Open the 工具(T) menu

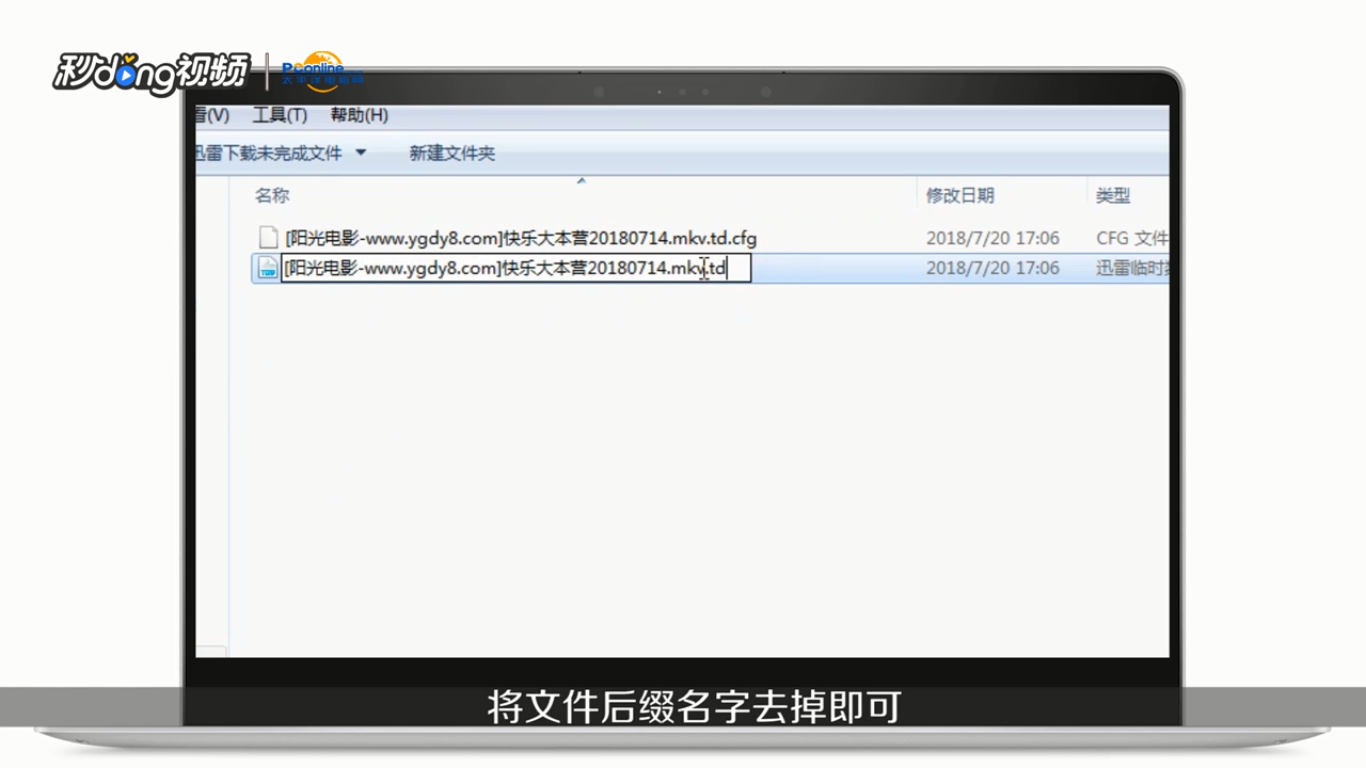coord(279,116)
